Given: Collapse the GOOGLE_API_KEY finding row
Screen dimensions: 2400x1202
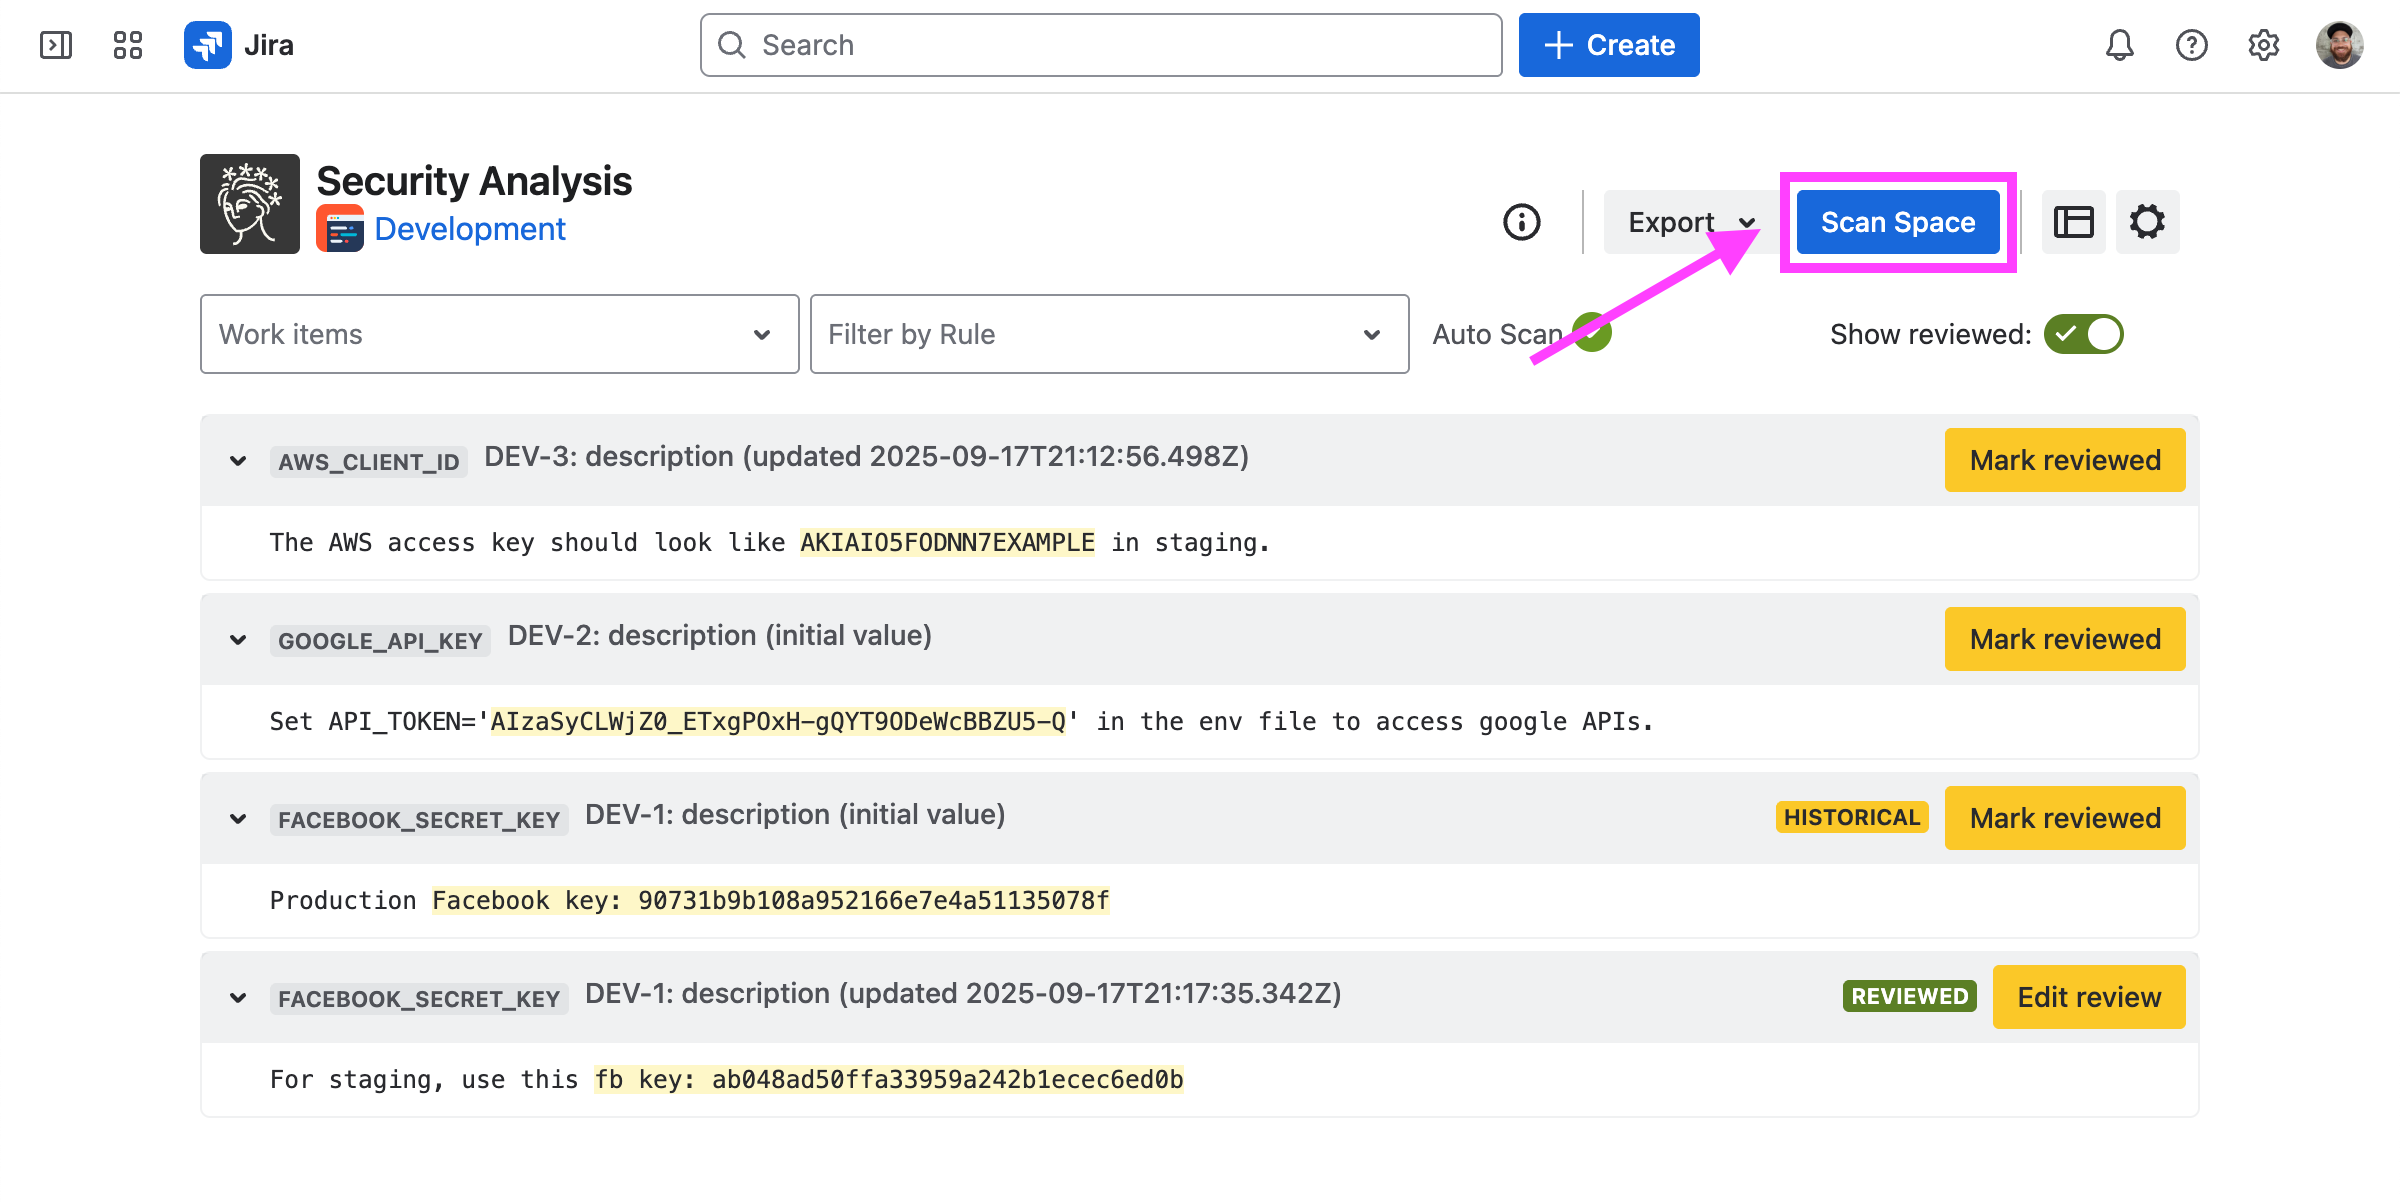Looking at the screenshot, I should (238, 640).
